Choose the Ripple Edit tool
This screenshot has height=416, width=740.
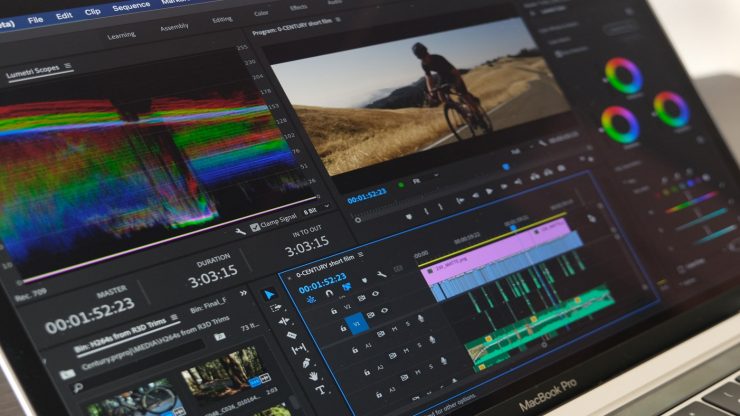click(x=284, y=322)
